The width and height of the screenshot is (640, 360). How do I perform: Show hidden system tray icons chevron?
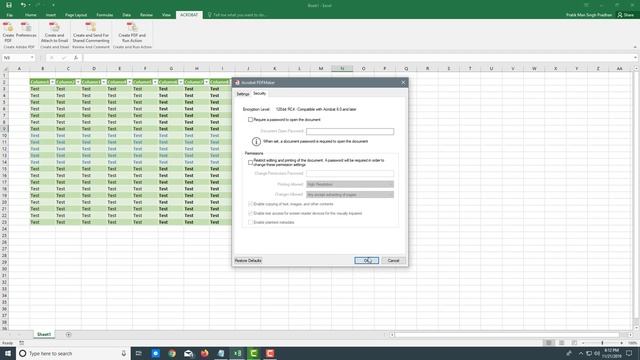click(x=580, y=353)
